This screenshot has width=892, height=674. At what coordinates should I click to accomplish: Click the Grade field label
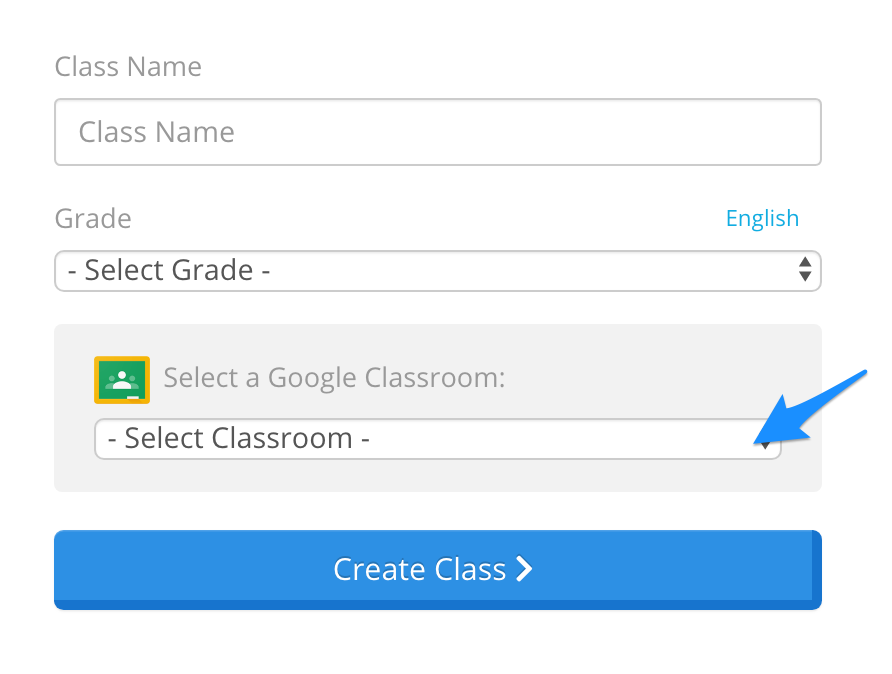(93, 218)
